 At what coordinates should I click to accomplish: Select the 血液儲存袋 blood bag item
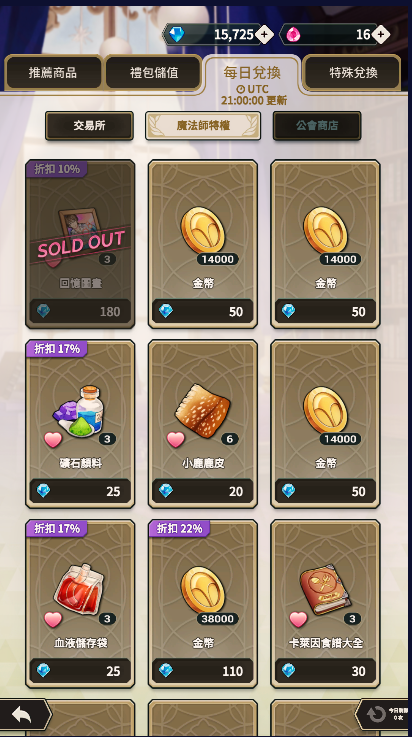point(79,589)
